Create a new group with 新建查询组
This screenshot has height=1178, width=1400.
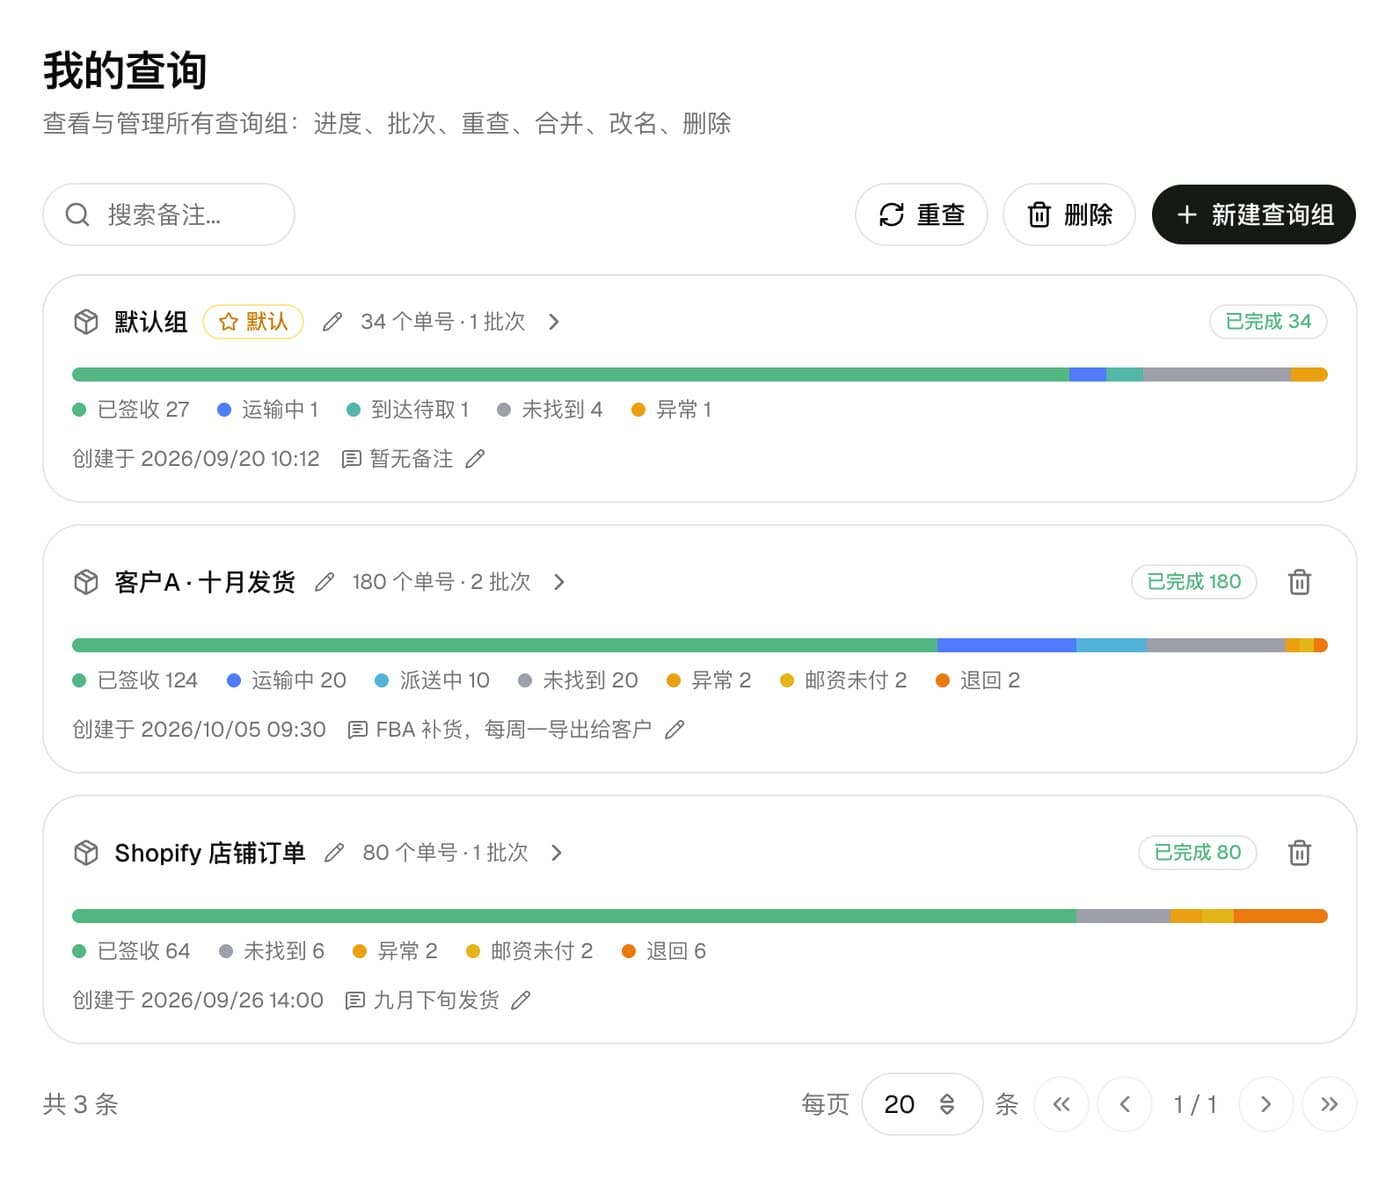point(1254,215)
